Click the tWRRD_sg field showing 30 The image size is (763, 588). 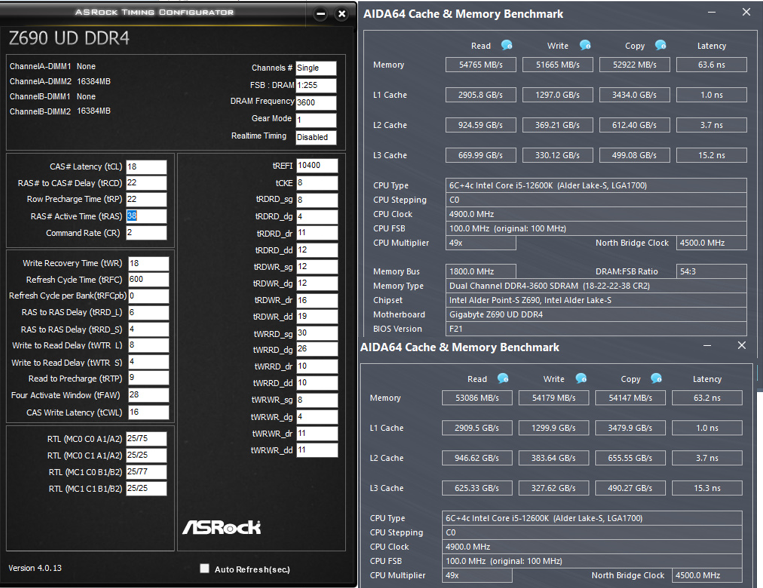point(317,333)
